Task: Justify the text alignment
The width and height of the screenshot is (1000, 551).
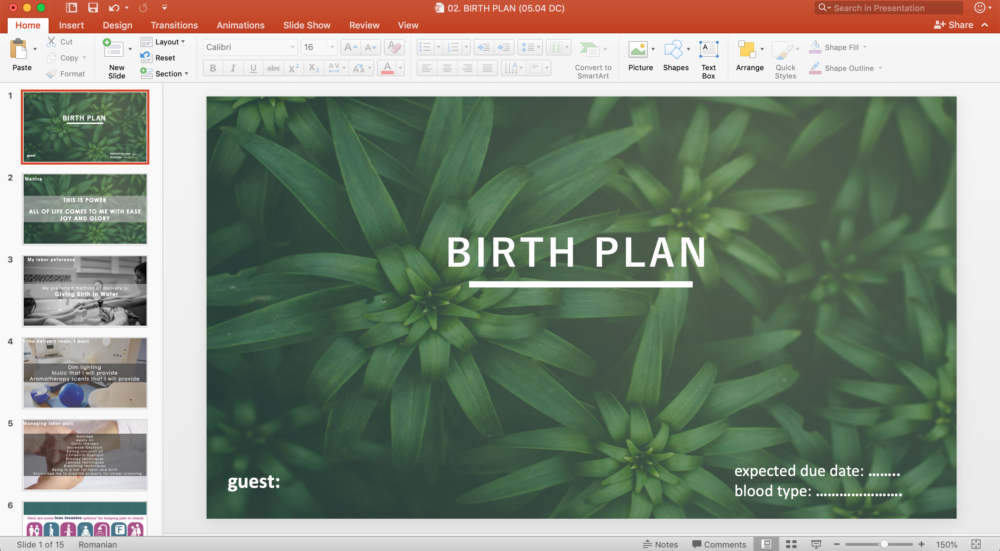Action: pos(487,68)
